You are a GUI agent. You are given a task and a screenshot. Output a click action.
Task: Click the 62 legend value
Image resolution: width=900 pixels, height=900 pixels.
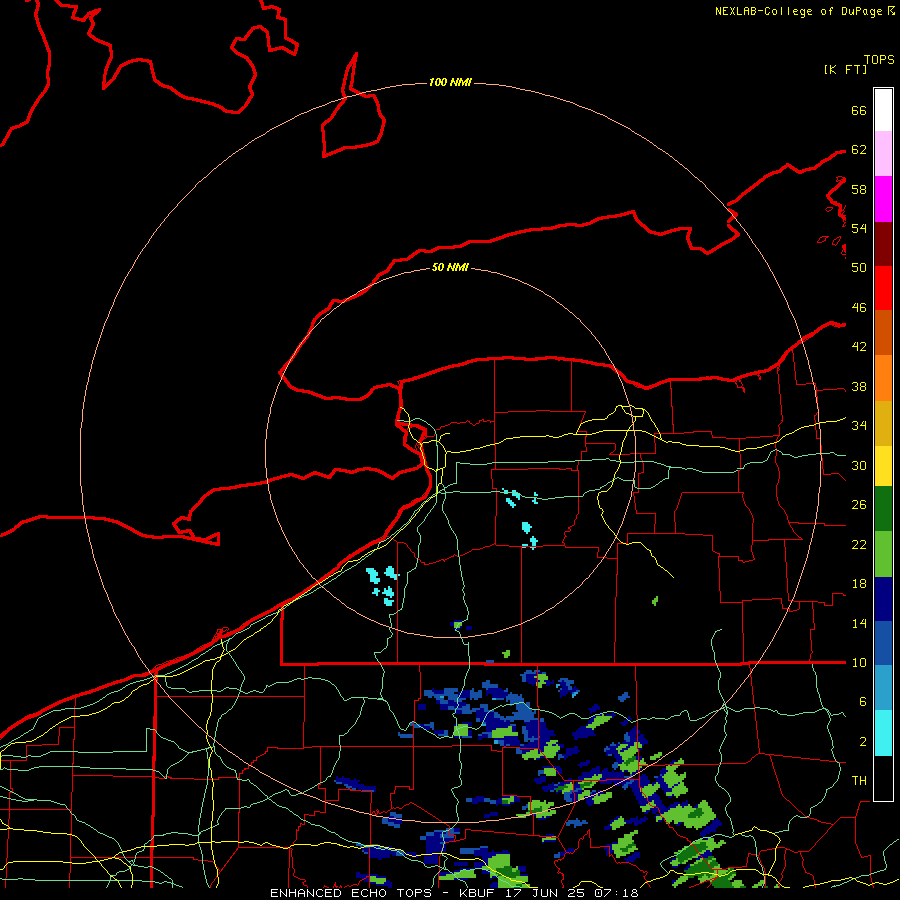tap(859, 150)
